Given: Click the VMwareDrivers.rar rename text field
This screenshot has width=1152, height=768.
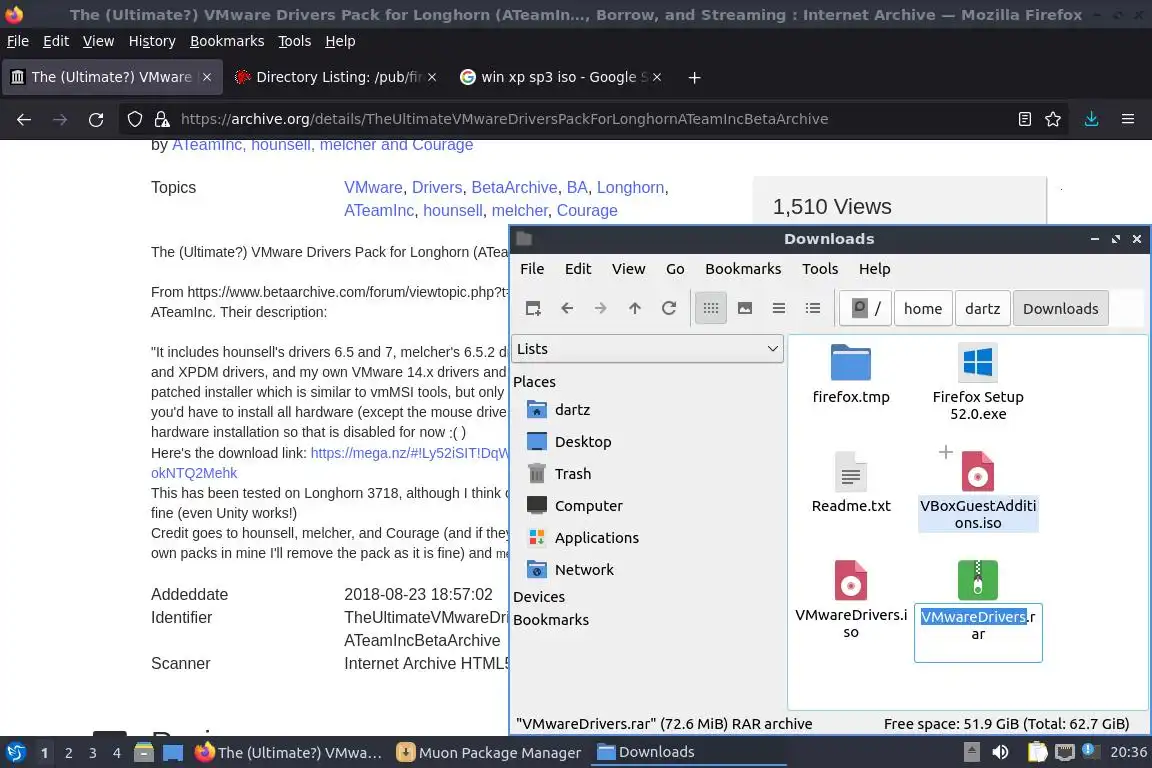Looking at the screenshot, I should [x=978, y=633].
